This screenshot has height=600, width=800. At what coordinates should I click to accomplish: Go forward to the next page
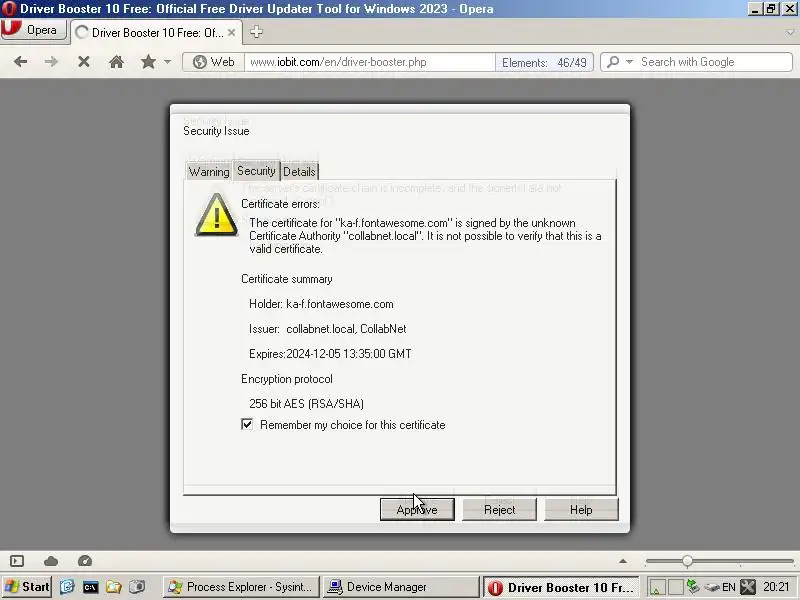click(51, 62)
